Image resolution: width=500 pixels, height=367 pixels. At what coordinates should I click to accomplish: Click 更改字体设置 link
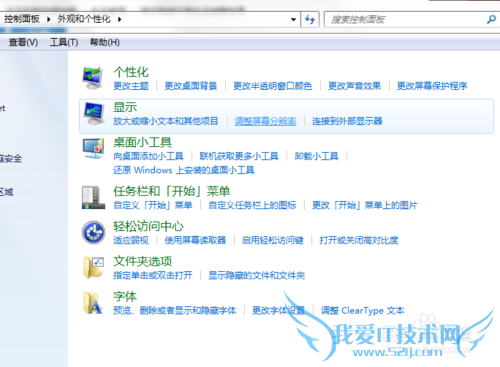279,311
